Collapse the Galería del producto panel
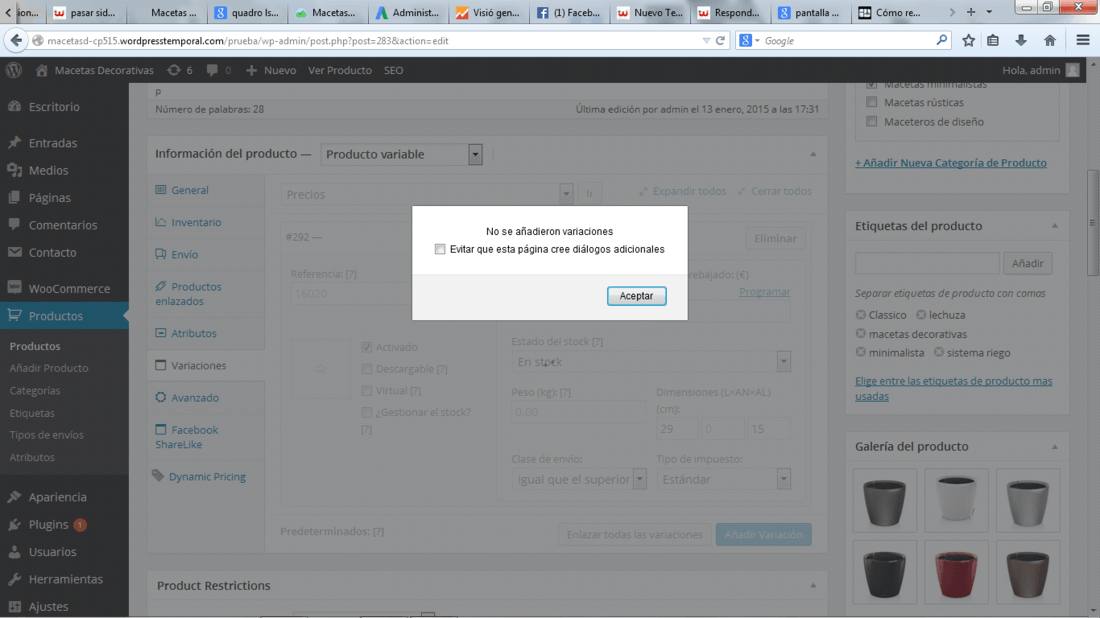The width and height of the screenshot is (1100, 618). click(1054, 447)
